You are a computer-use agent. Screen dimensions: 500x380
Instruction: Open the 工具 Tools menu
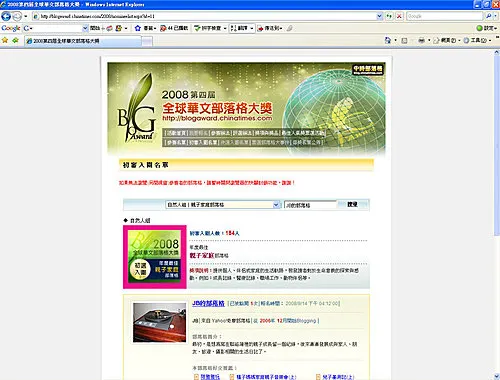tap(477, 40)
